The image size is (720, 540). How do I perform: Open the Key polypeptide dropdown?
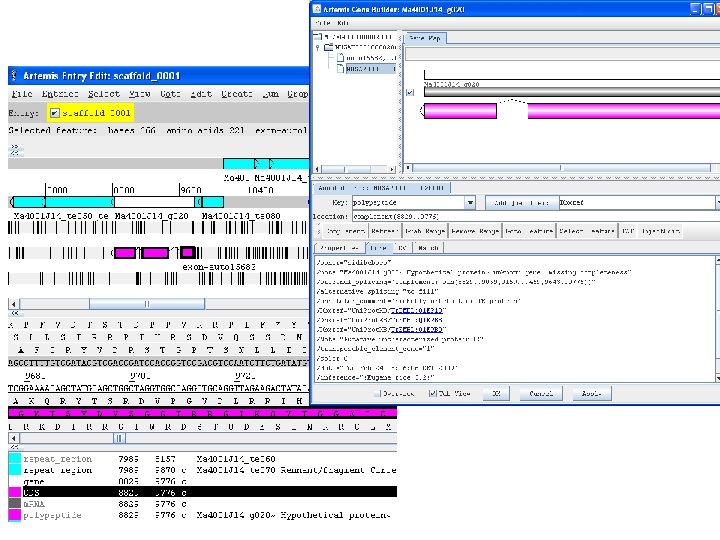pos(470,202)
